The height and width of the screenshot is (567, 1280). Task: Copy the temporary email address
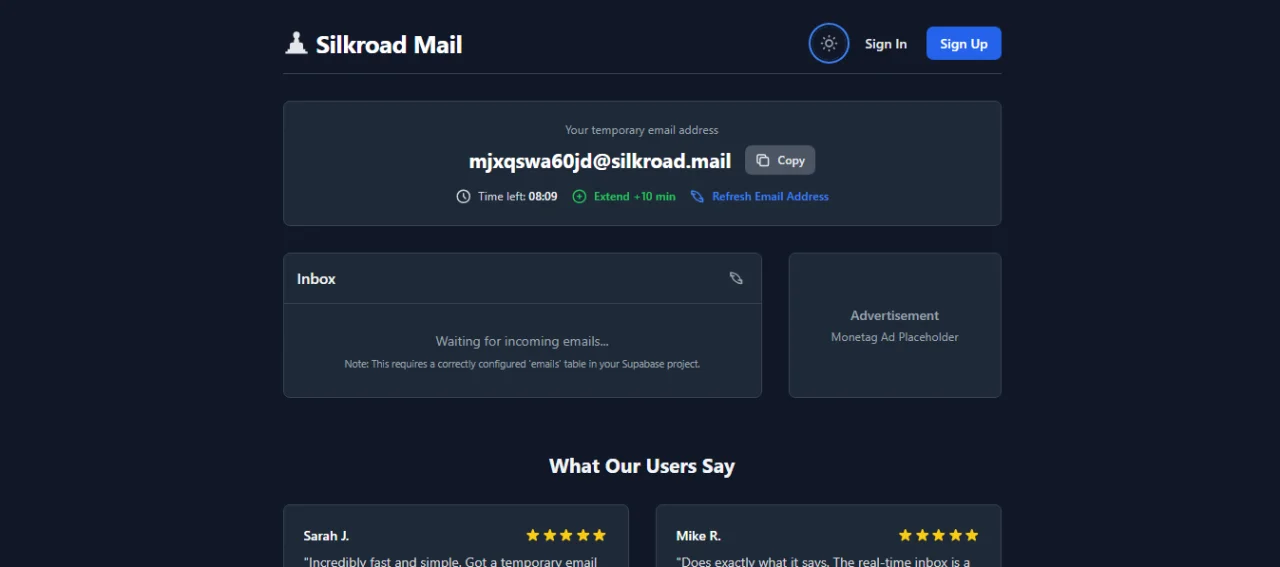pyautogui.click(x=780, y=160)
